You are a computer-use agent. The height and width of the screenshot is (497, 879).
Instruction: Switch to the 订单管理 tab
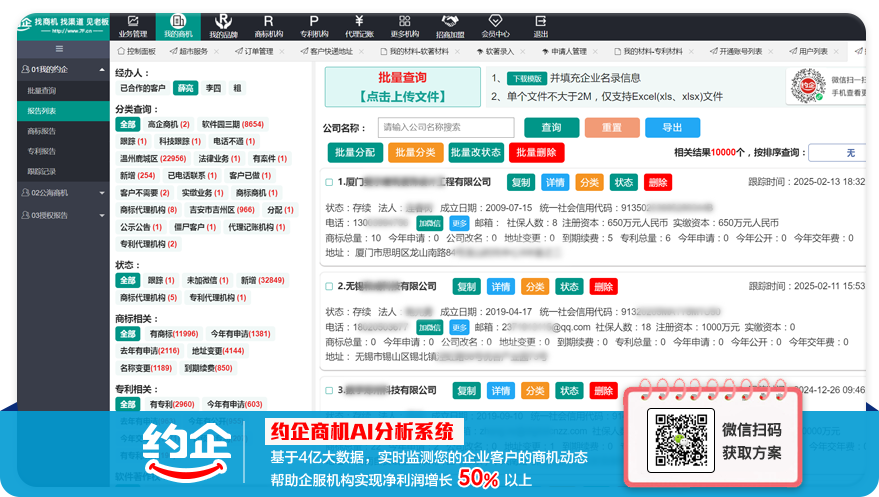(x=254, y=52)
